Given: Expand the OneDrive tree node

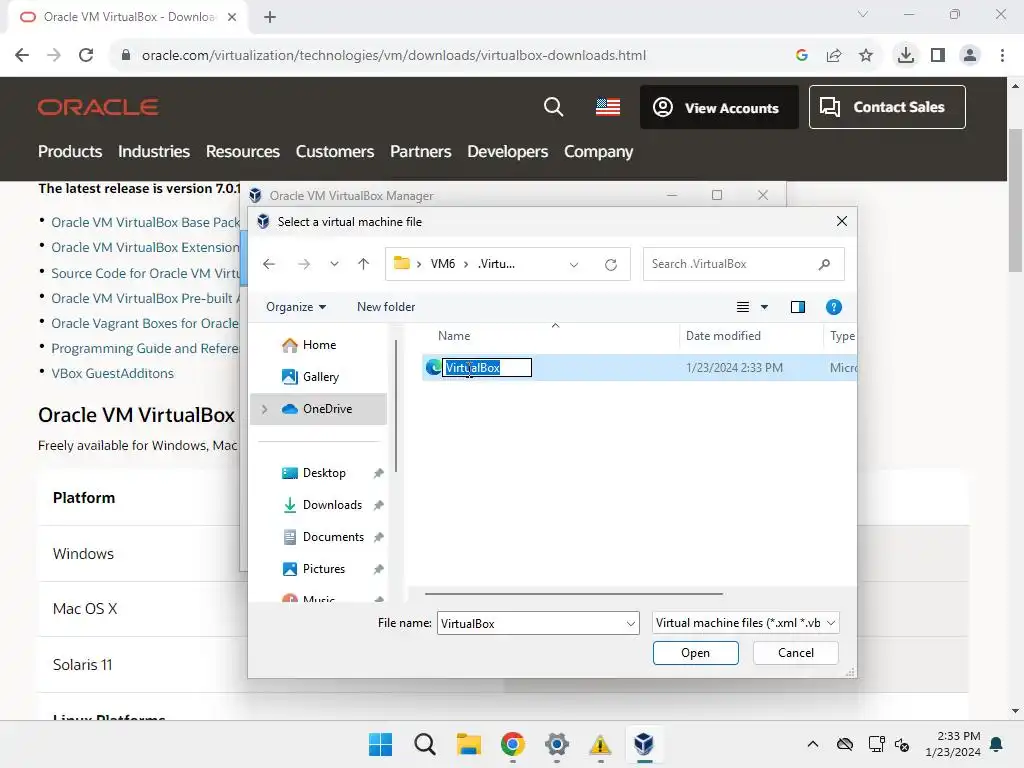Looking at the screenshot, I should click(264, 409).
